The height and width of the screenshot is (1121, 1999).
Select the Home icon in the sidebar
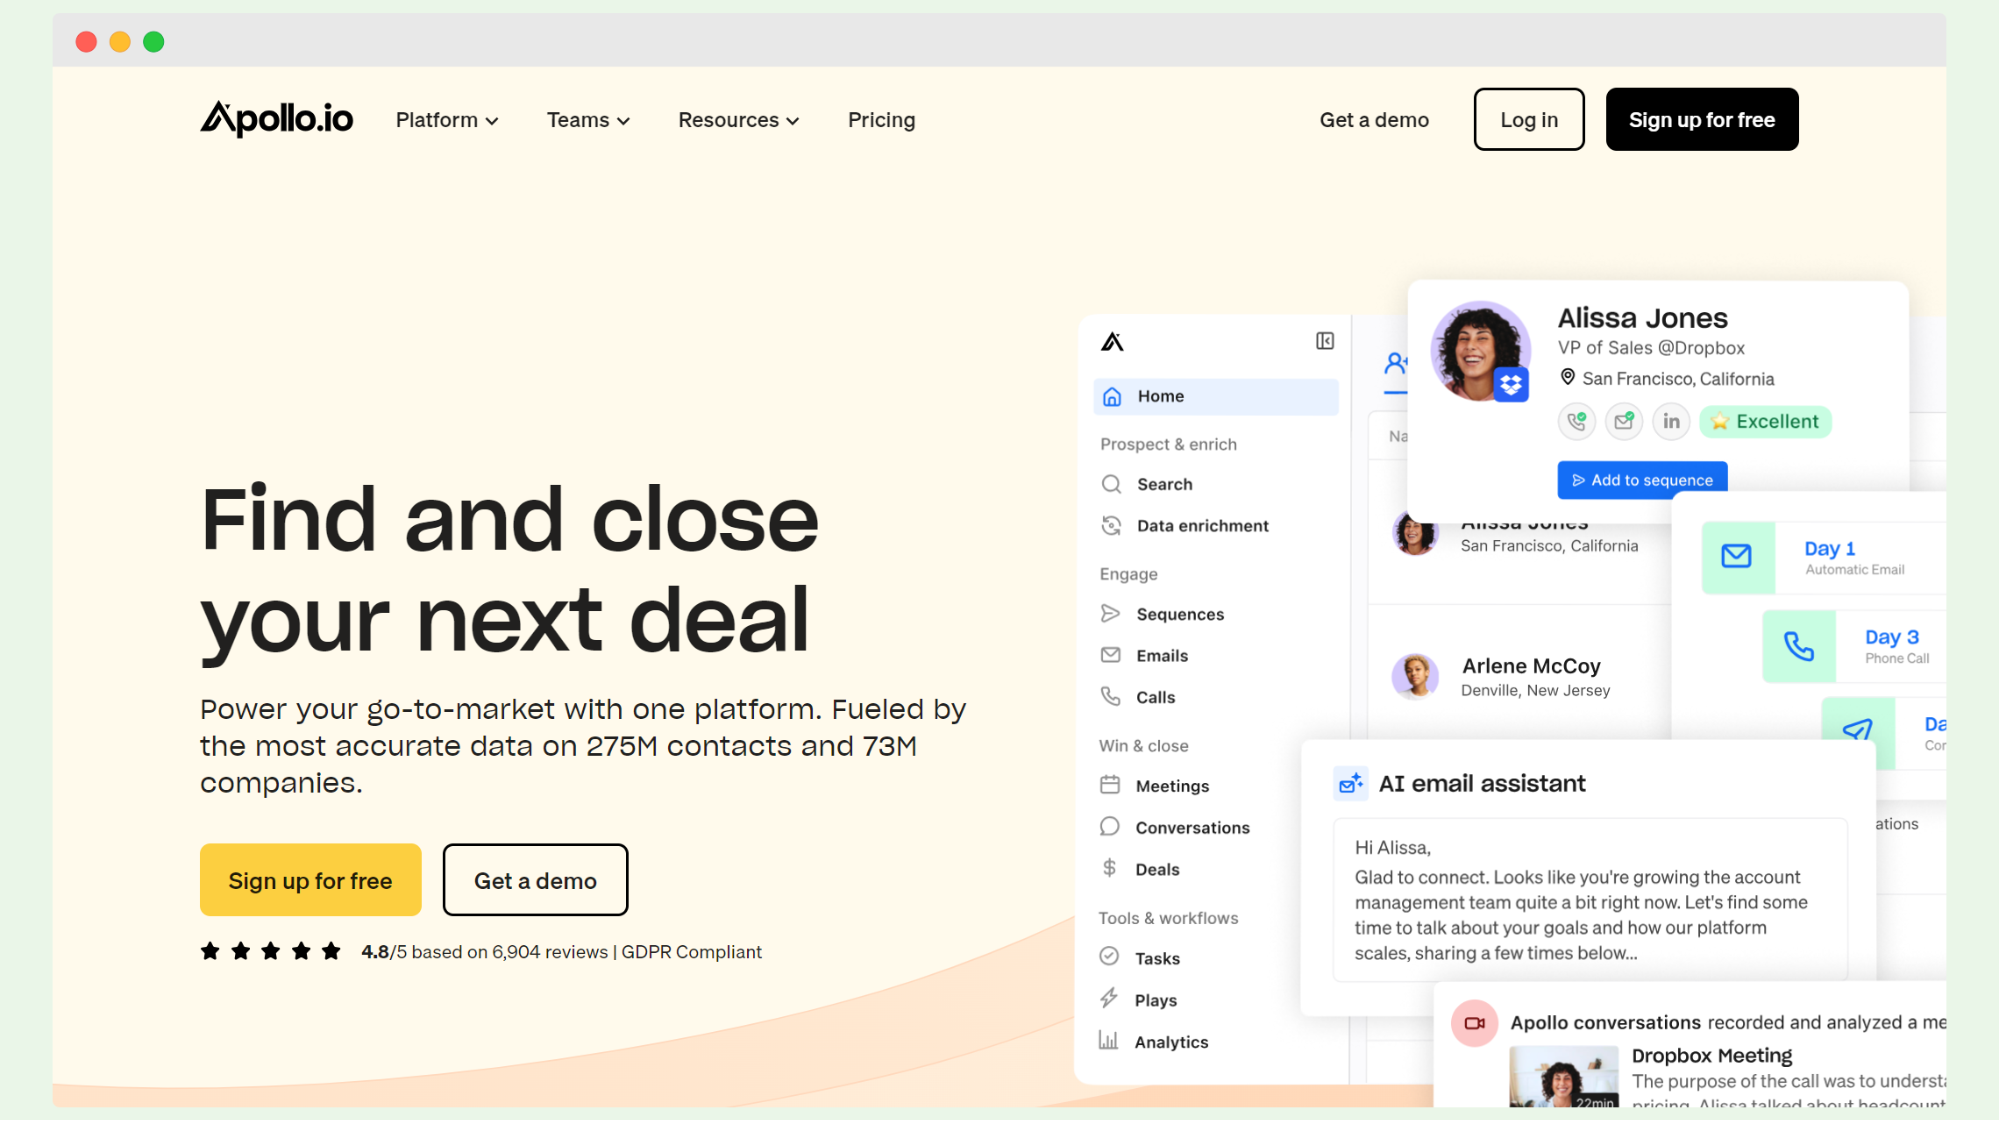(1112, 396)
